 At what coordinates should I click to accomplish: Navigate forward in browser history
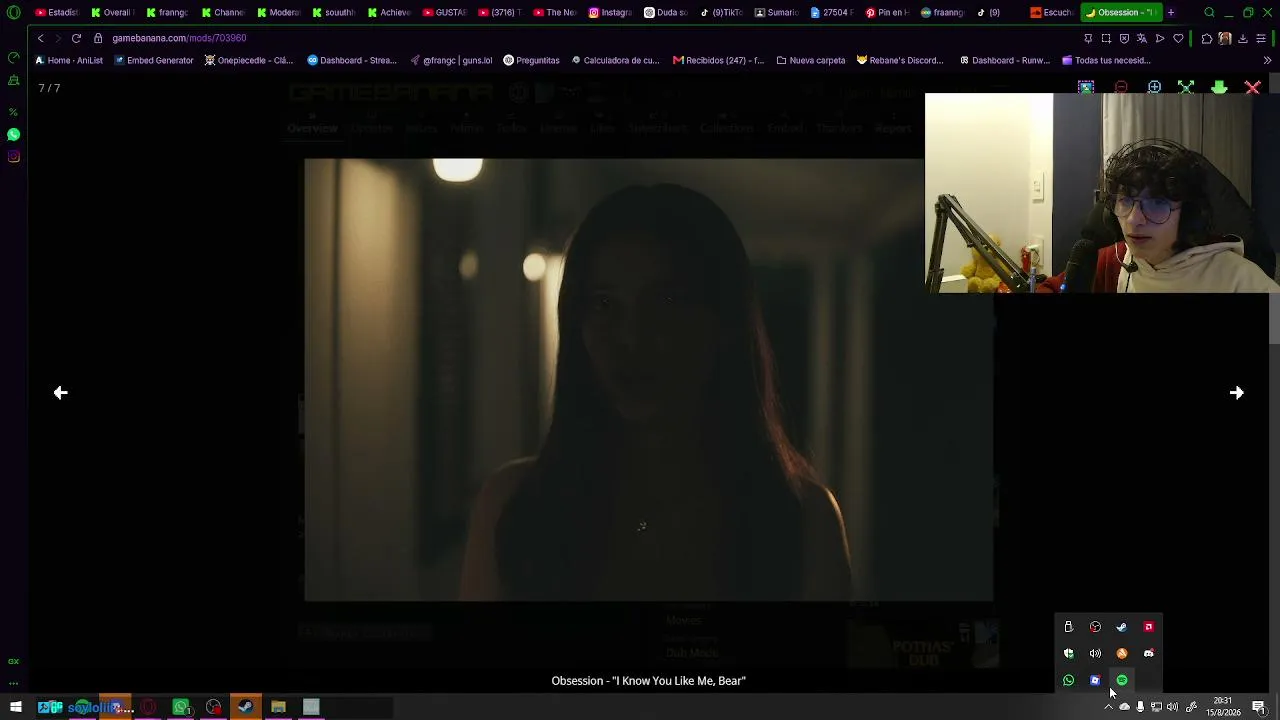57,38
